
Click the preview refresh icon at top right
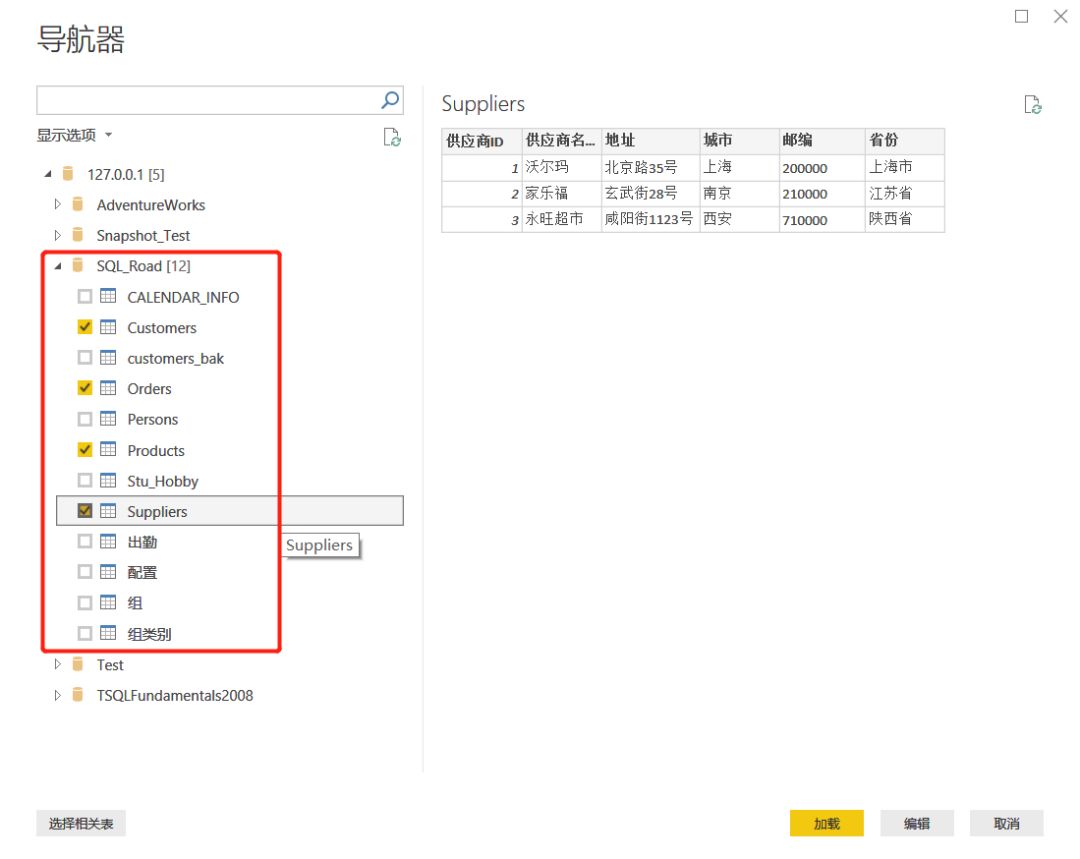click(x=1033, y=105)
